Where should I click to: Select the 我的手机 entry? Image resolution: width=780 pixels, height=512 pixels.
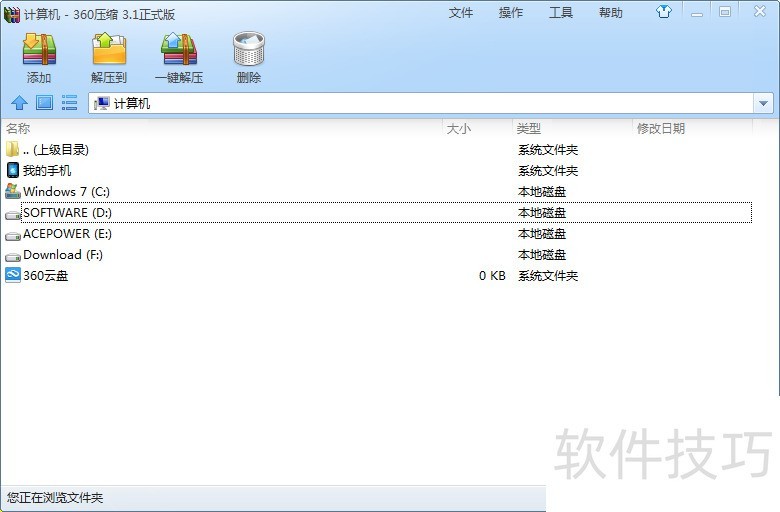coord(47,171)
